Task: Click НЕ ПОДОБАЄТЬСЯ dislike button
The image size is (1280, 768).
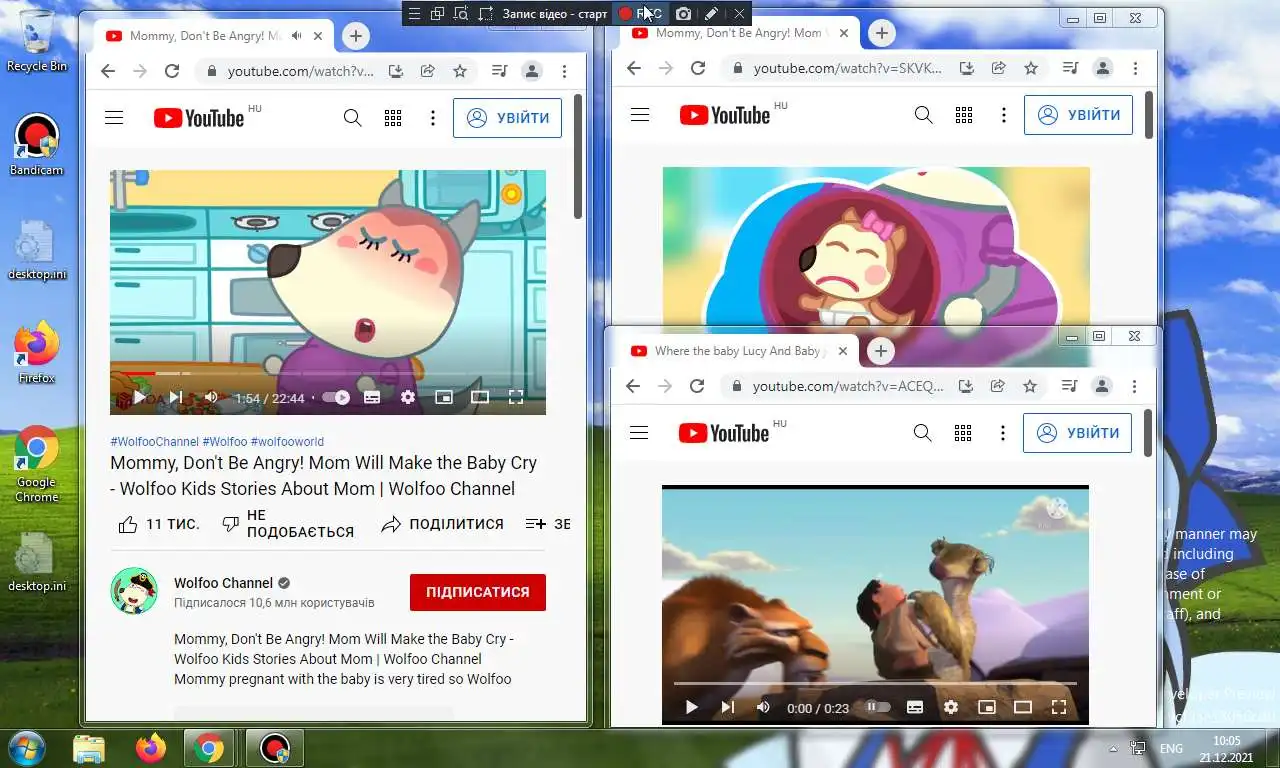Action: 288,524
